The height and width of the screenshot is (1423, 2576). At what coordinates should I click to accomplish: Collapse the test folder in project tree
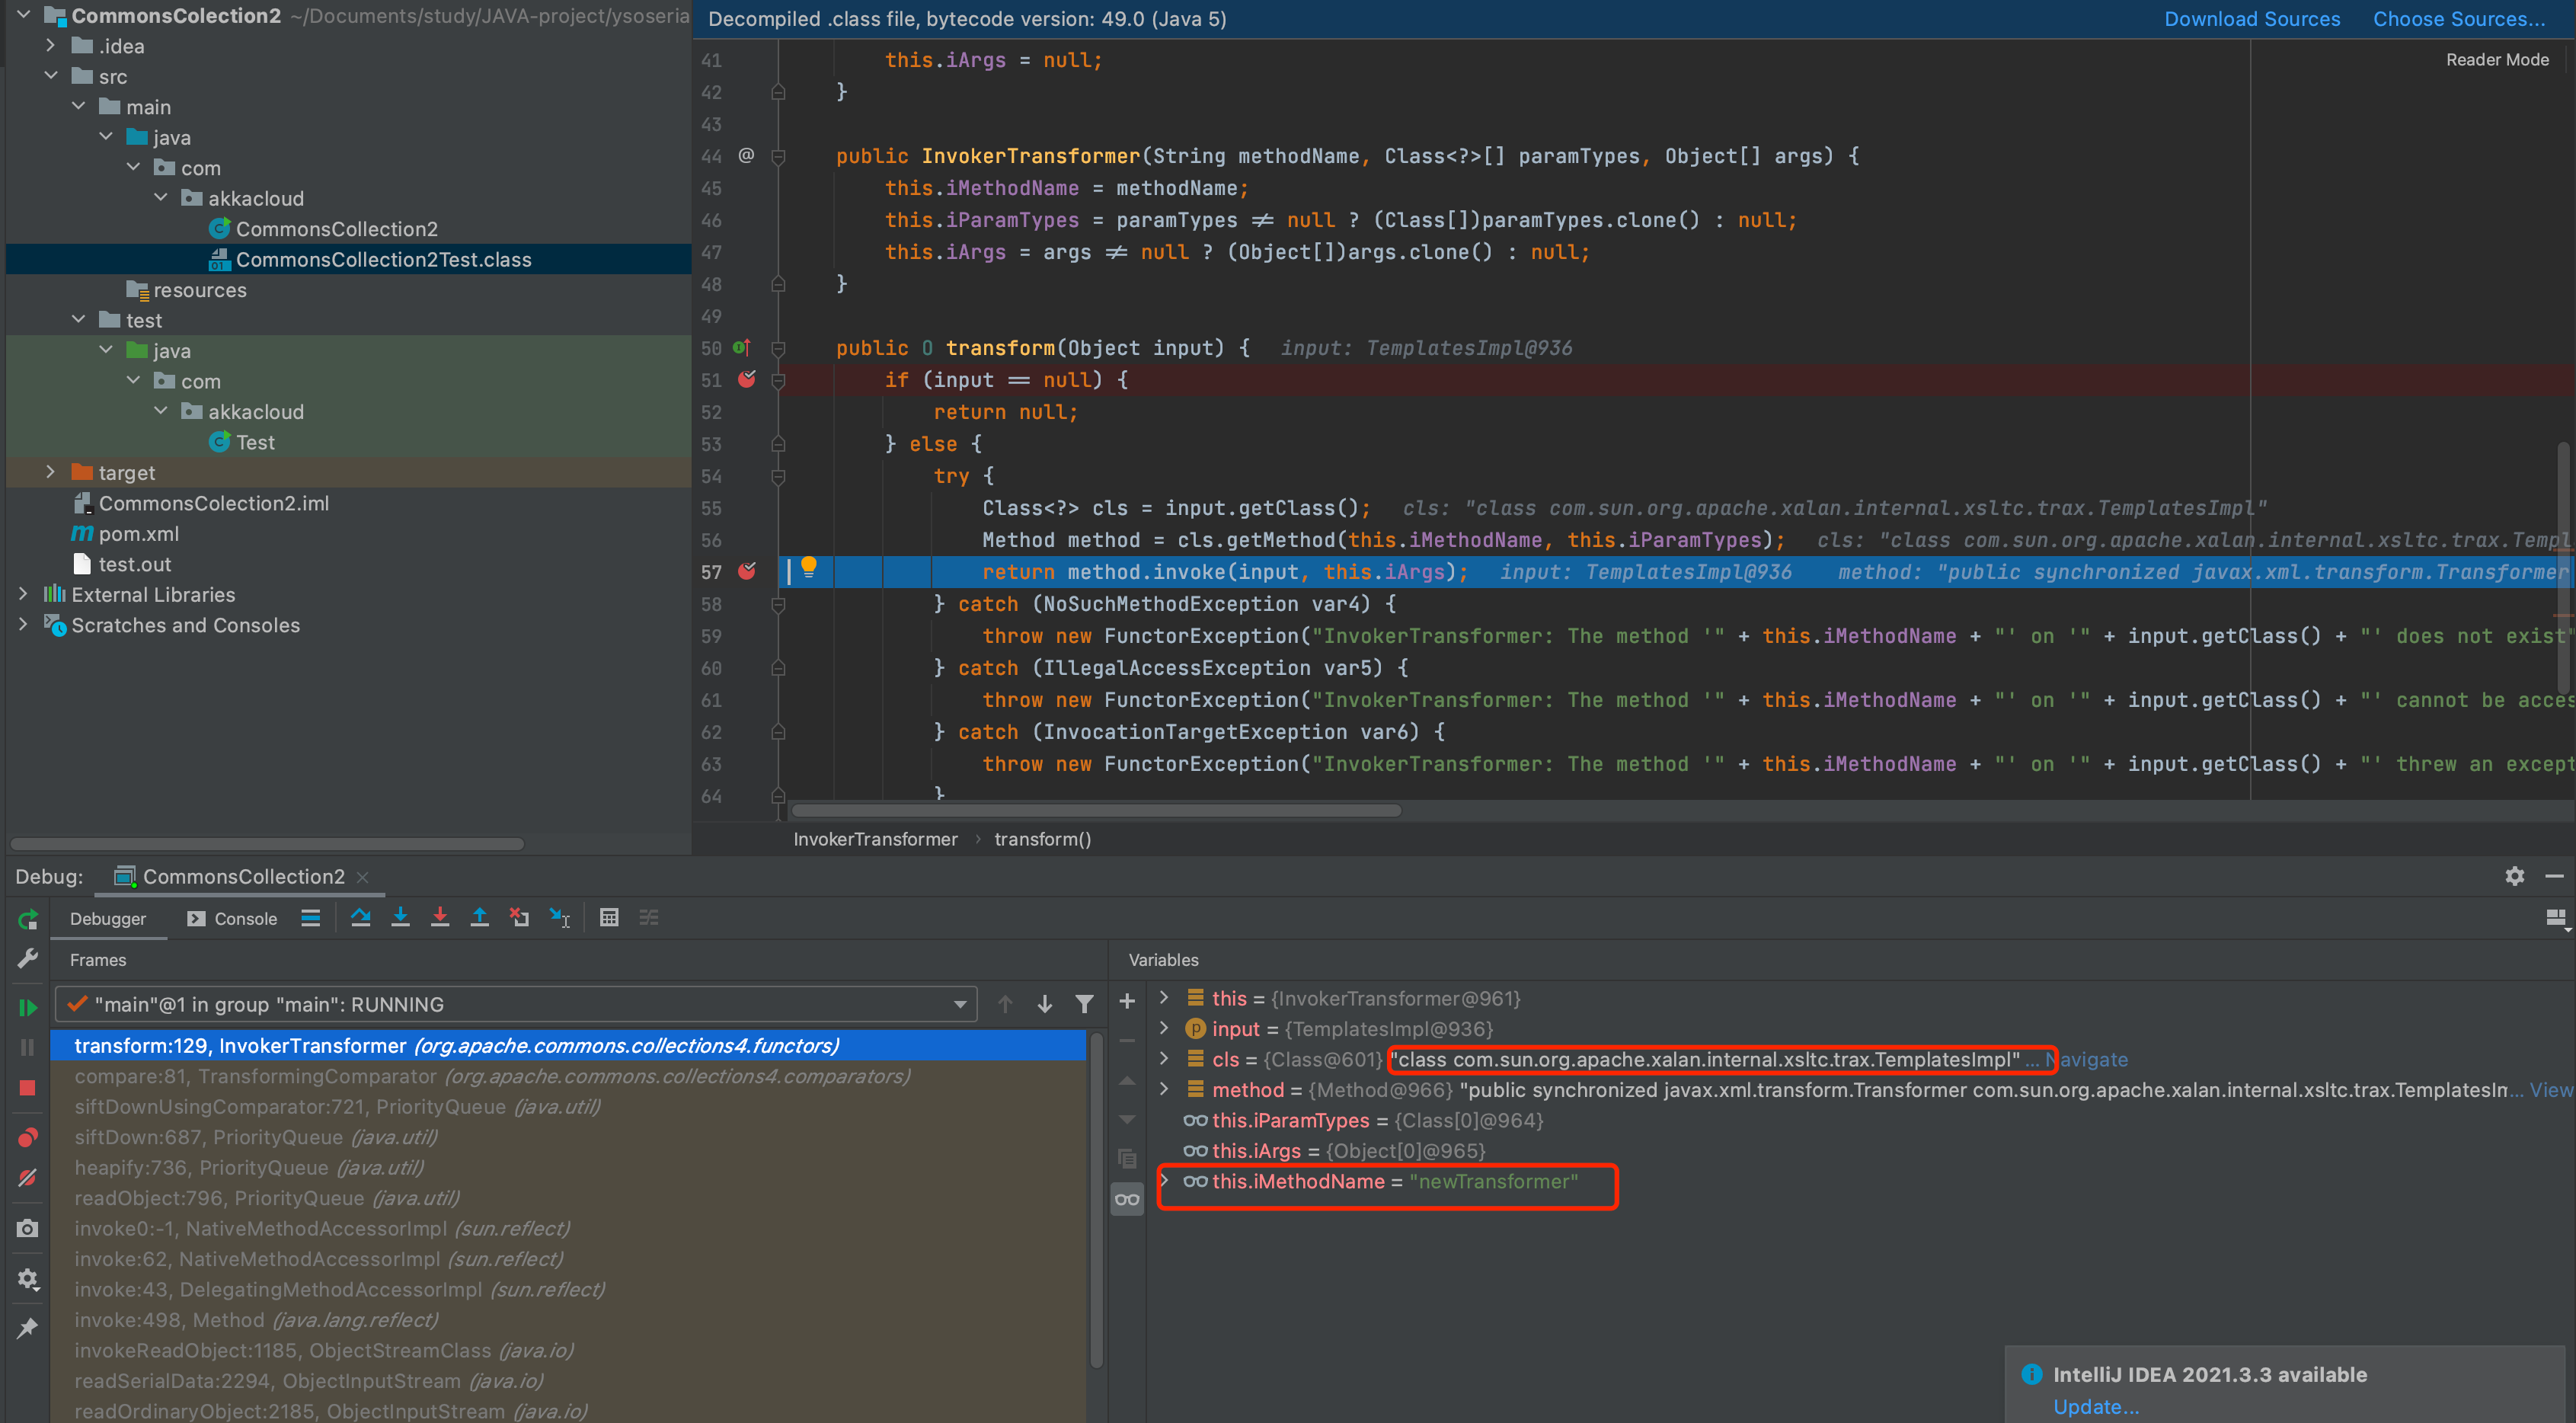79,319
